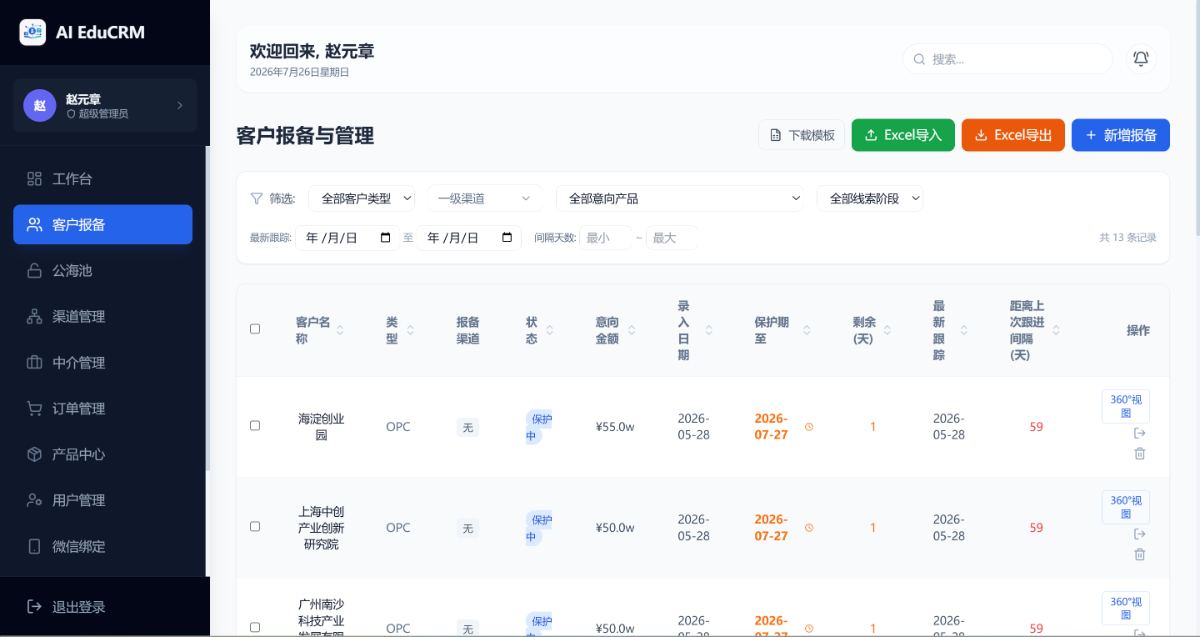
Task: Check the 广州南沙科技产业 row checkbox
Action: [255, 627]
